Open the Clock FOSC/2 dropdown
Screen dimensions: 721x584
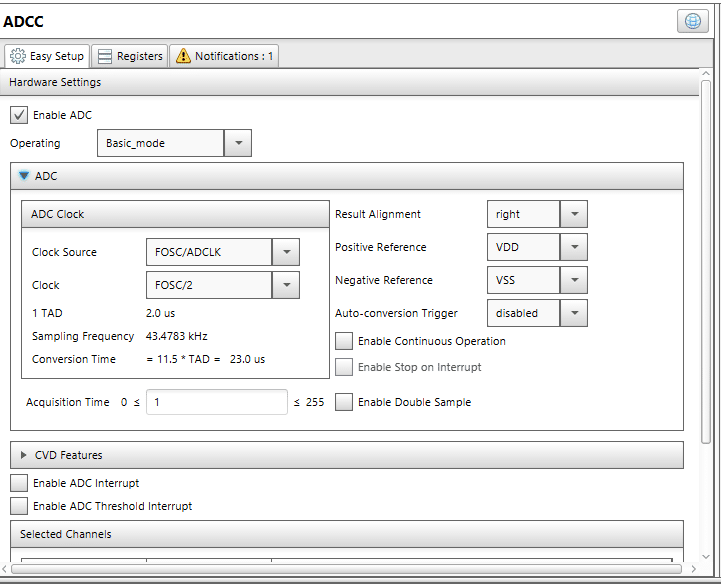pyautogui.click(x=285, y=285)
